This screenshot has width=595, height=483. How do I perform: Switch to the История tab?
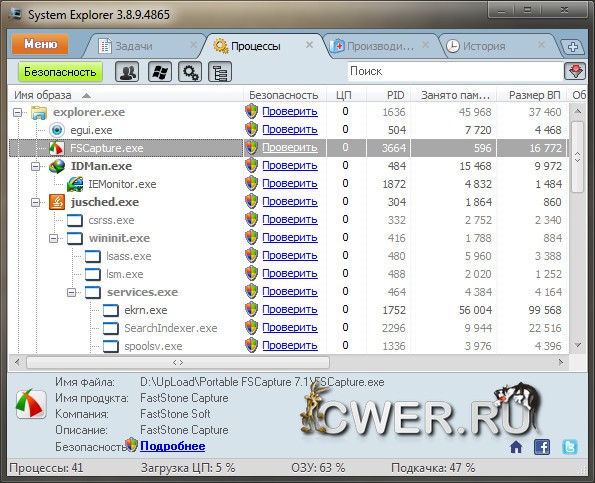click(483, 46)
